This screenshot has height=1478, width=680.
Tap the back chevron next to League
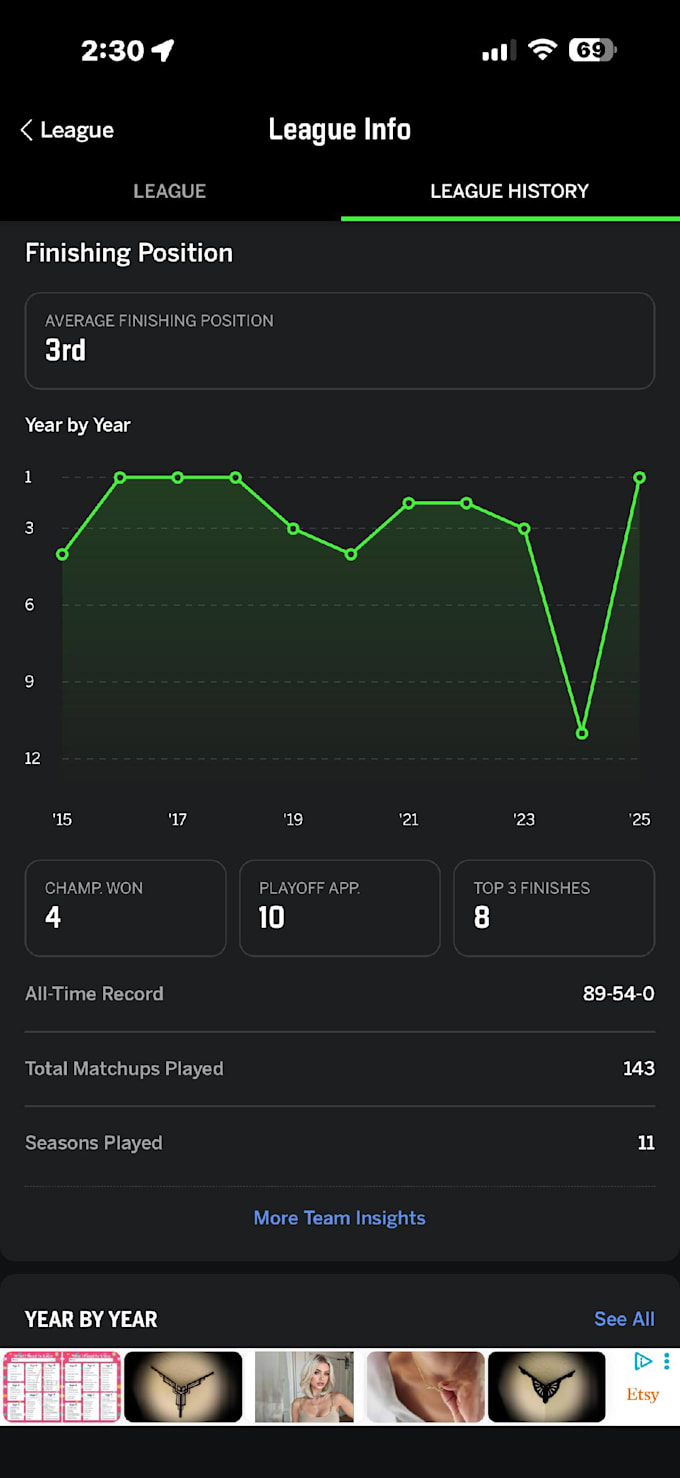[26, 130]
